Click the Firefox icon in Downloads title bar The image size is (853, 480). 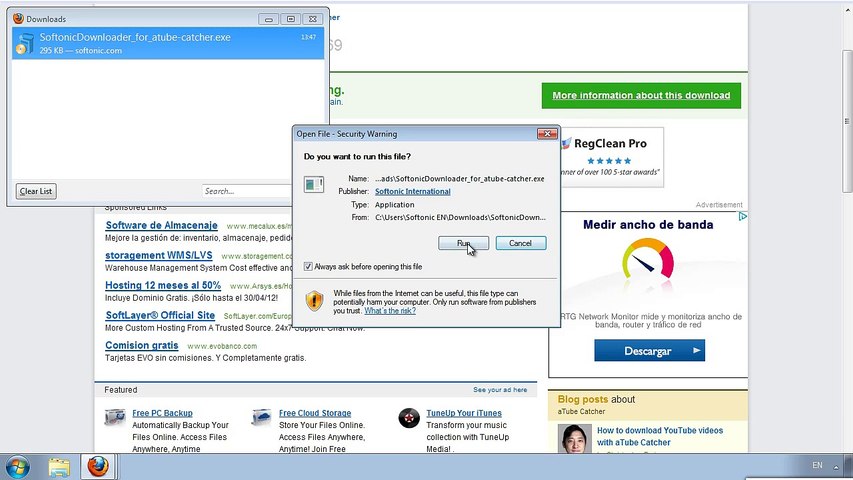(18, 19)
